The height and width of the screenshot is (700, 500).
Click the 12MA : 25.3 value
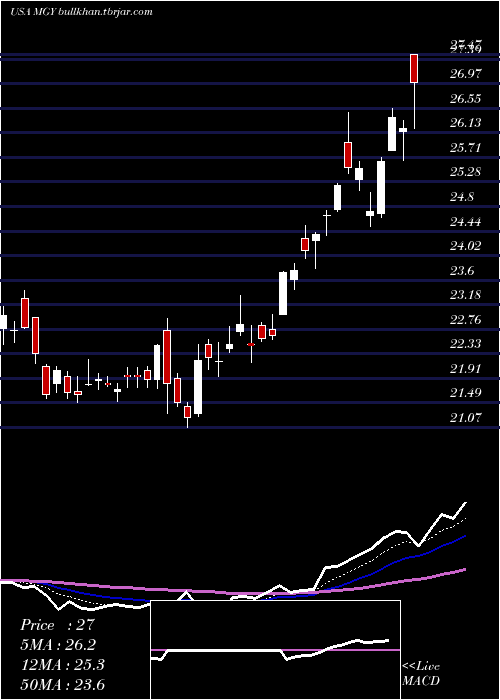click(62, 665)
